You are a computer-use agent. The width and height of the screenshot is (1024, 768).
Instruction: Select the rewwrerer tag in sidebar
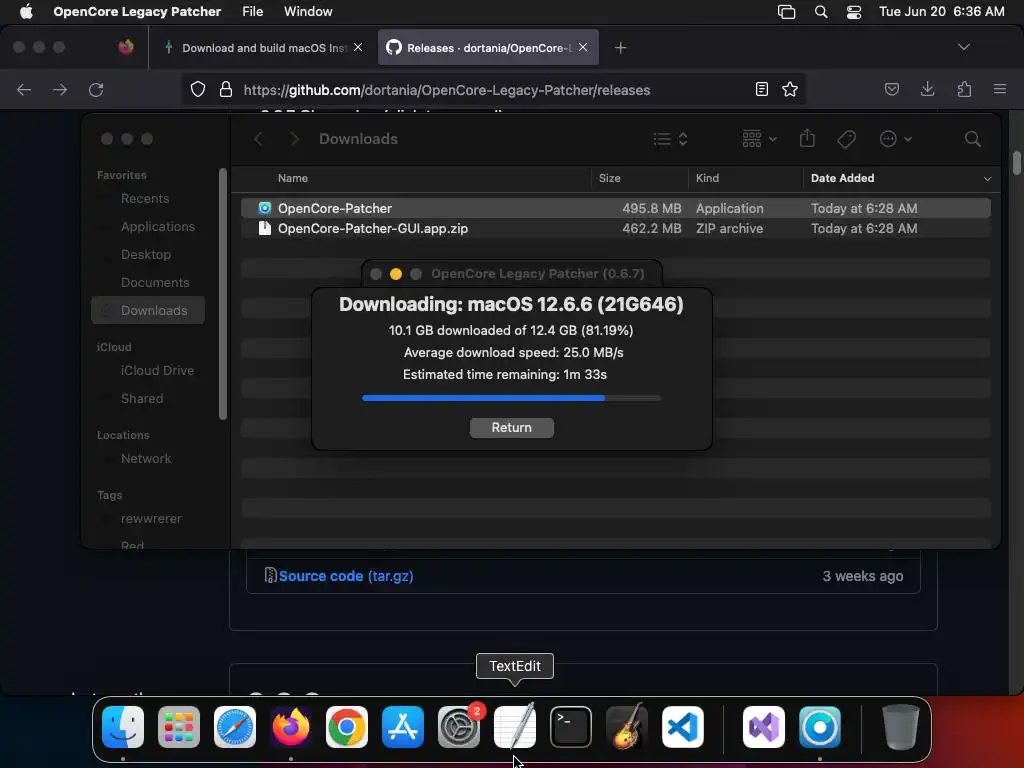point(151,519)
